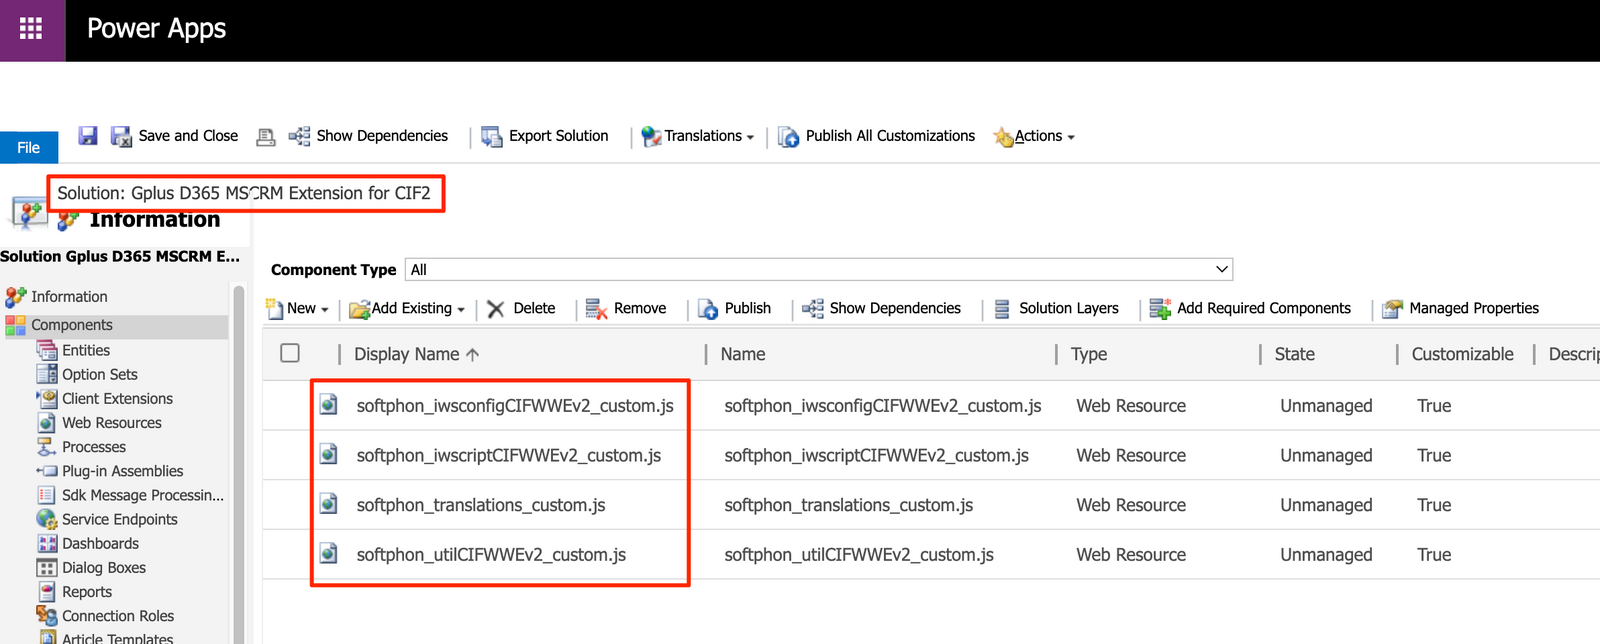Click the Entities icon in the sidebar
The width and height of the screenshot is (1600, 644).
[x=47, y=350]
